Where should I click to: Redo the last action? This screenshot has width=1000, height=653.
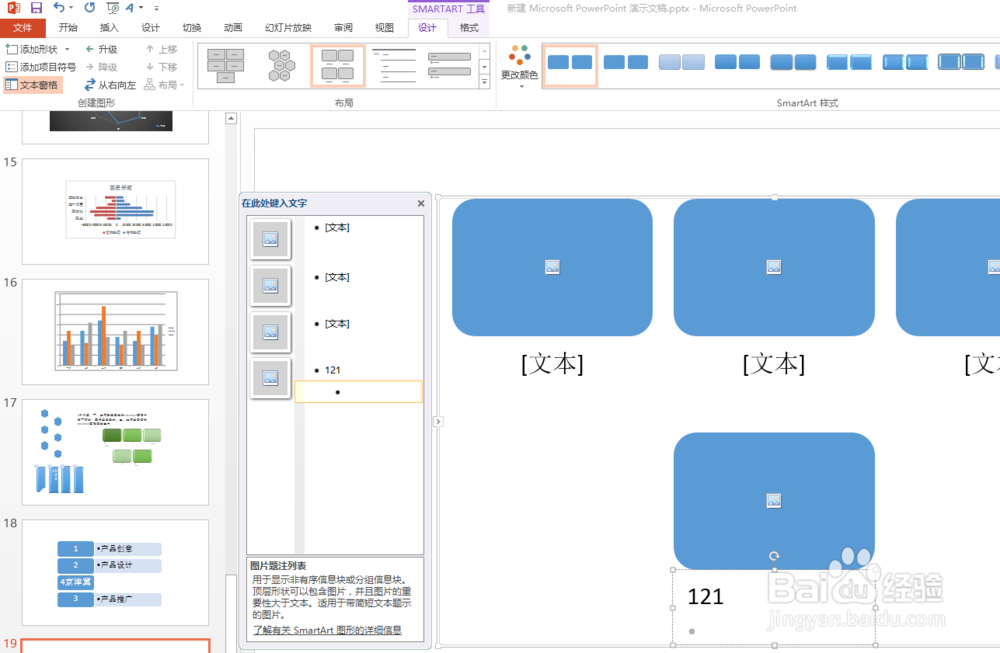tap(90, 8)
